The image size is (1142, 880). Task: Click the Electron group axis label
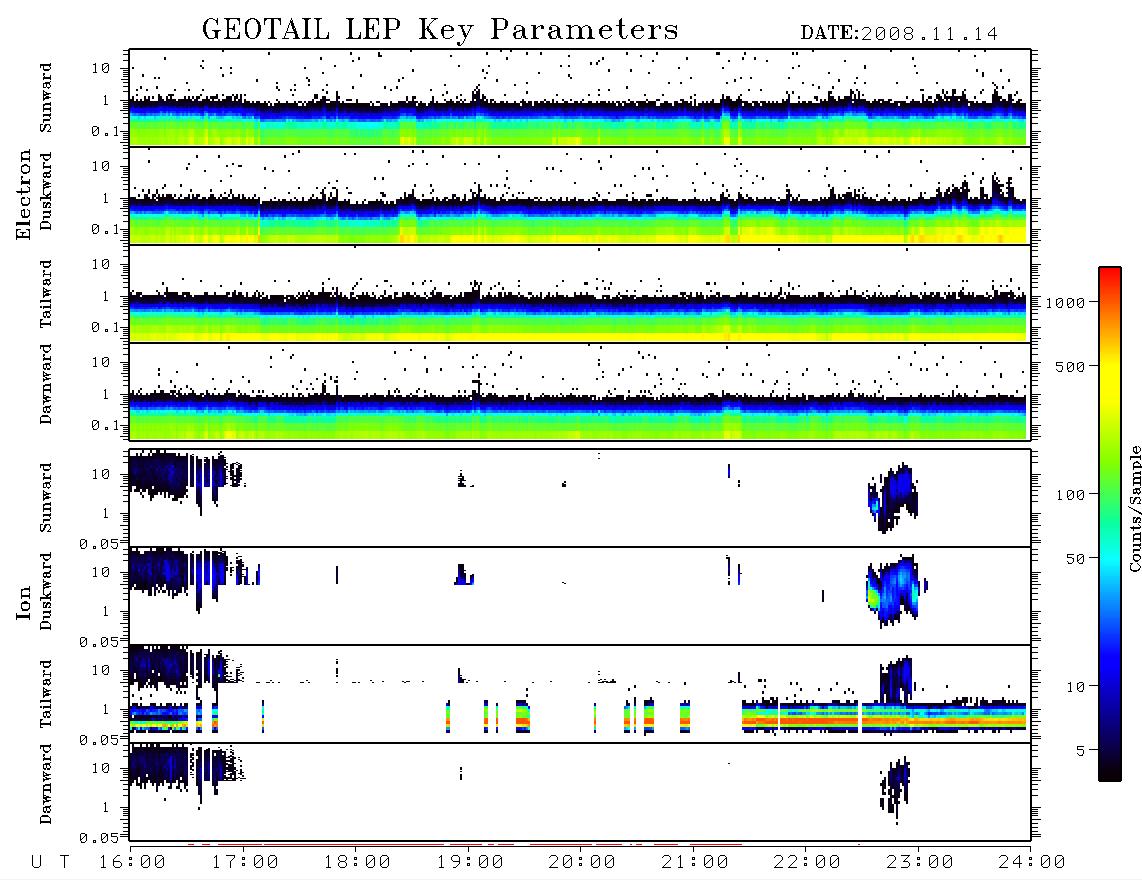(x=24, y=195)
